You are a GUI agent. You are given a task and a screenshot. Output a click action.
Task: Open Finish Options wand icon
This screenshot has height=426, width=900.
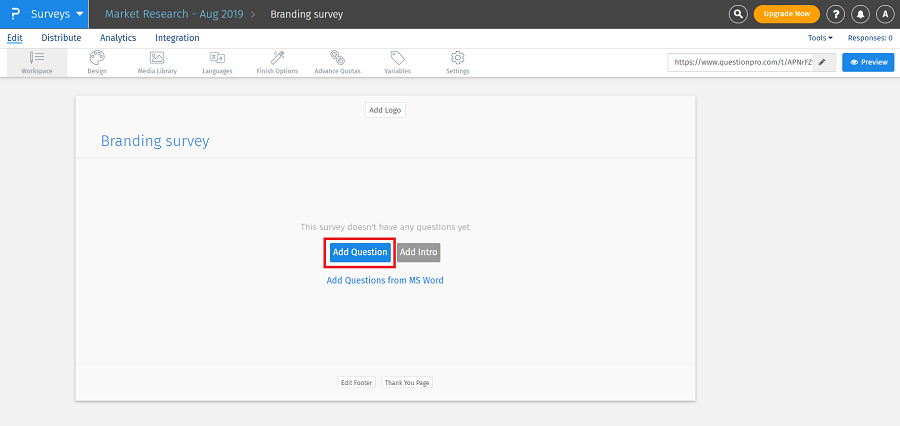coord(277,58)
